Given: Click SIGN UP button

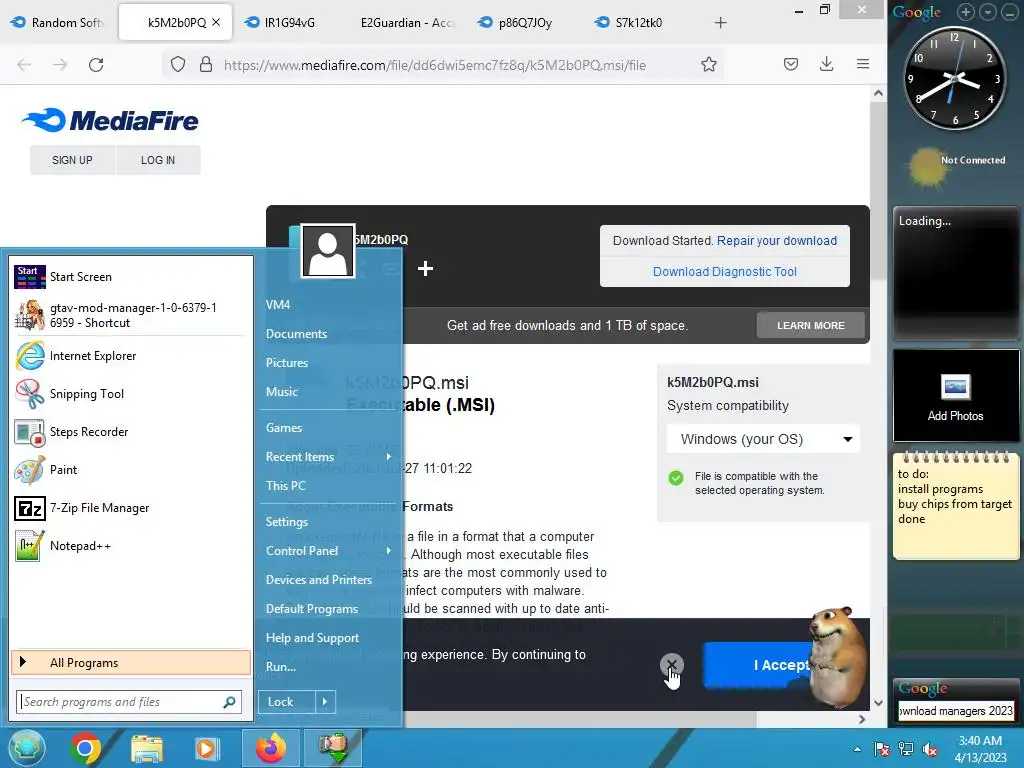Looking at the screenshot, I should (x=72, y=160).
